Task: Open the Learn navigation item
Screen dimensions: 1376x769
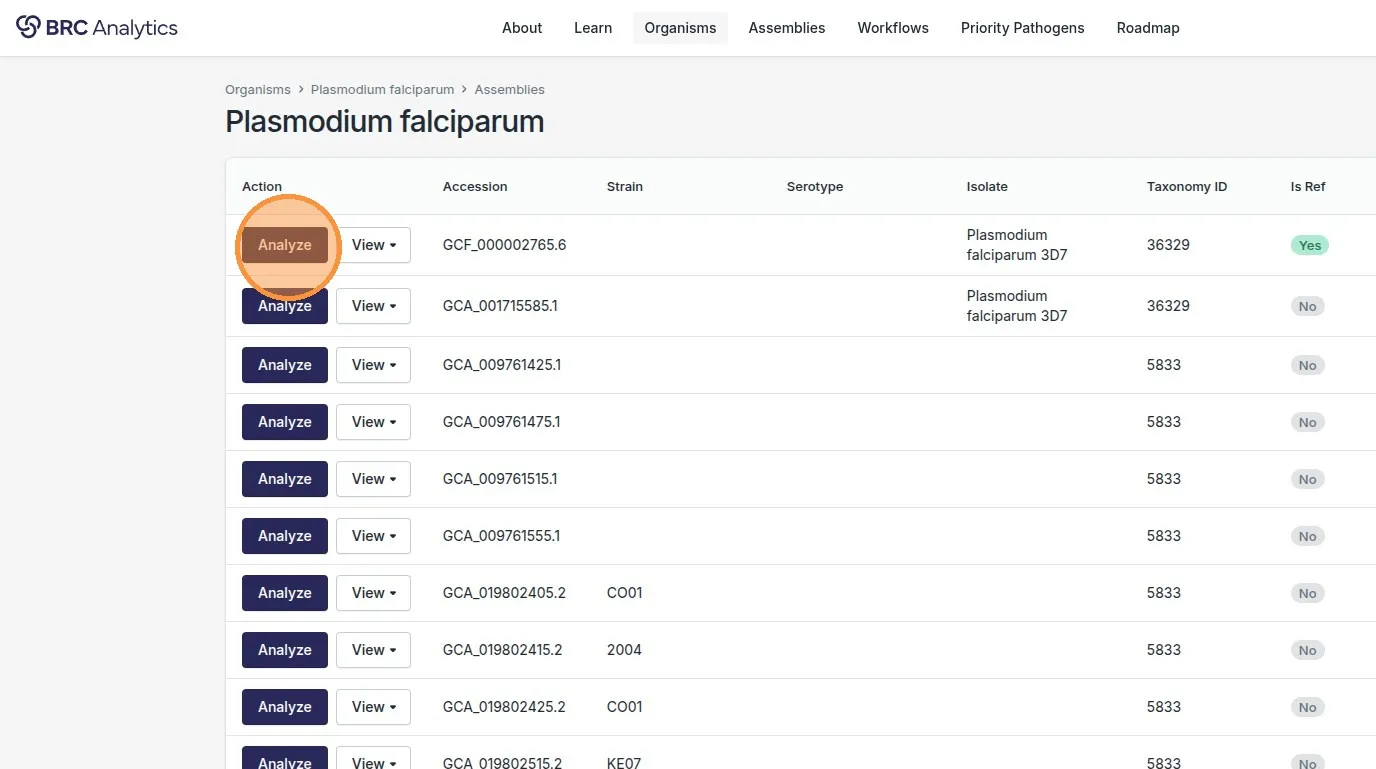Action: click(593, 28)
